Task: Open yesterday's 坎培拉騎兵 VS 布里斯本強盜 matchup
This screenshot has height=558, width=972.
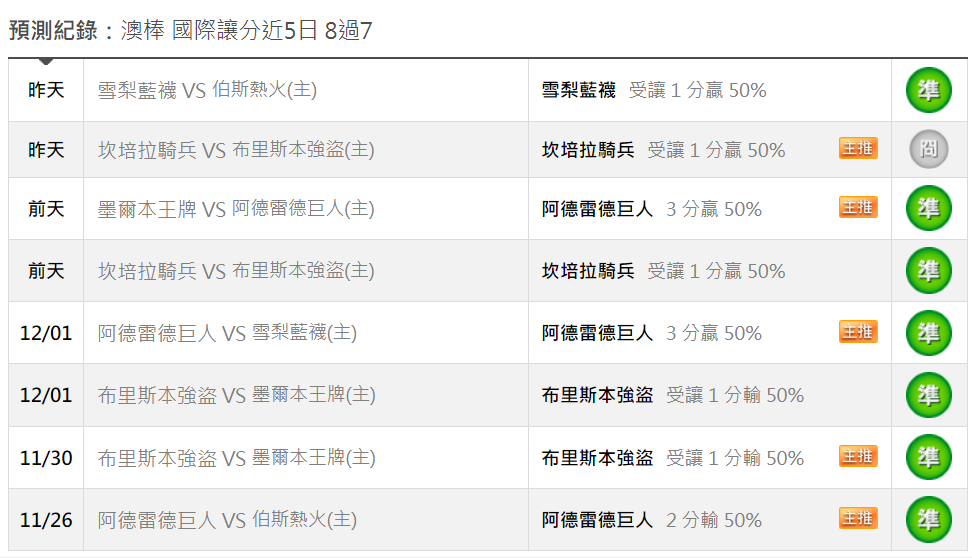Action: [236, 150]
